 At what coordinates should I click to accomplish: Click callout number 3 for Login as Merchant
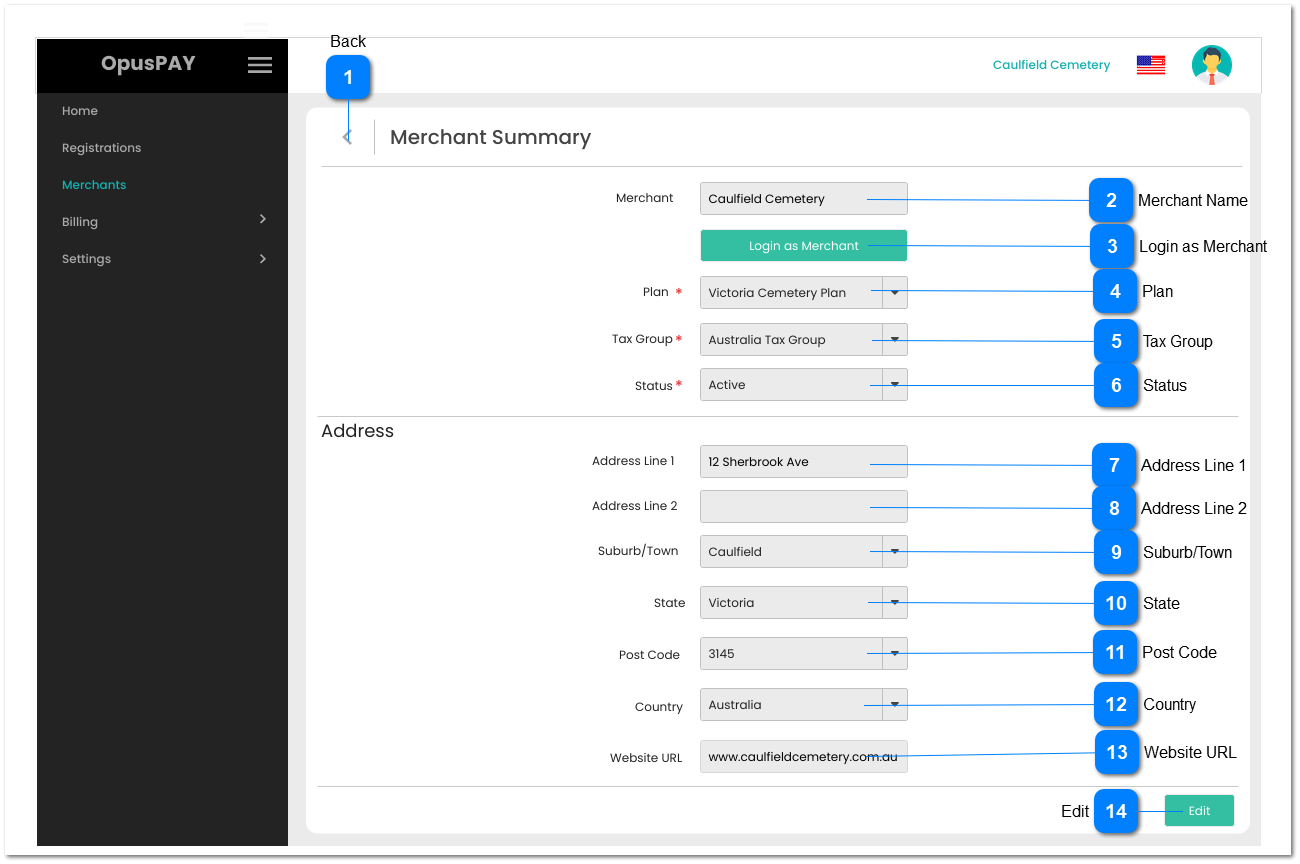point(1113,246)
